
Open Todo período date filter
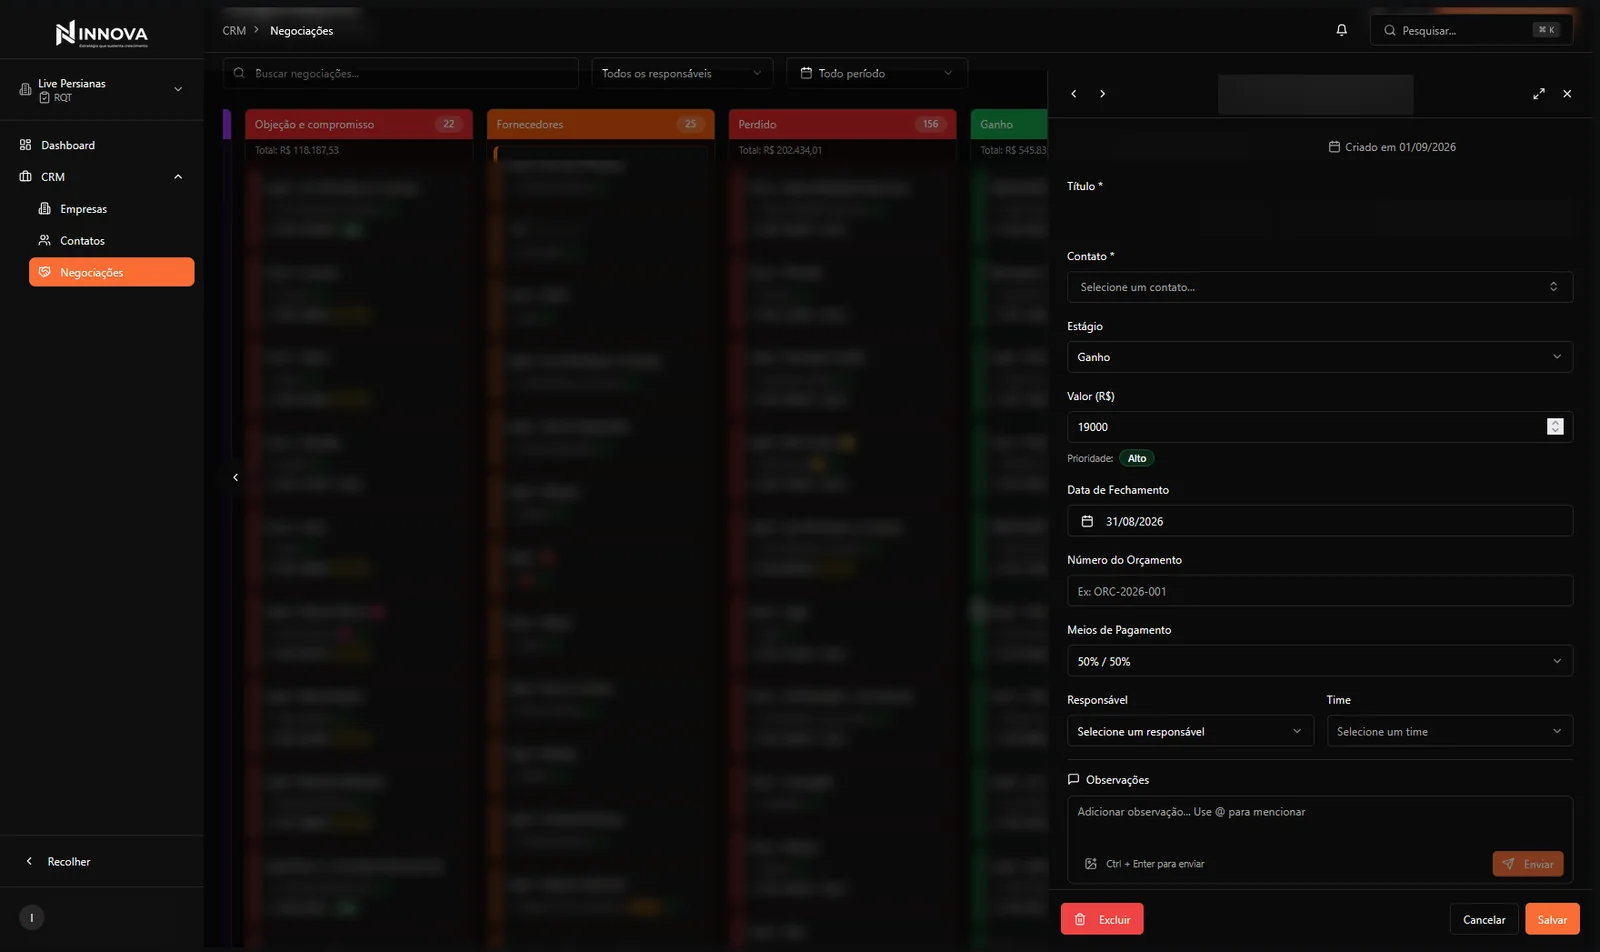click(x=877, y=73)
